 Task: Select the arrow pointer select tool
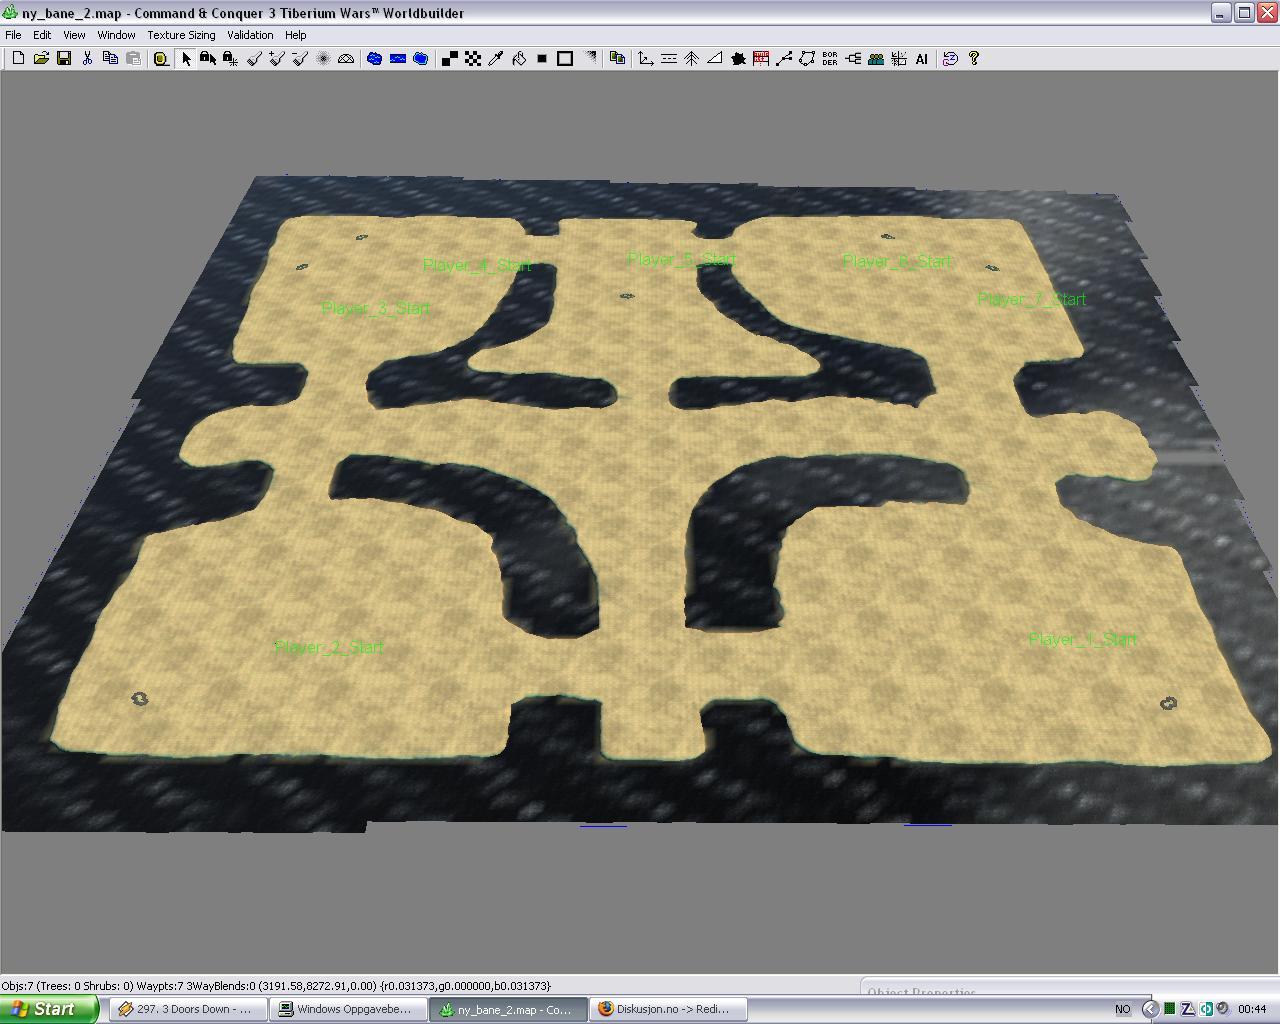[x=186, y=59]
